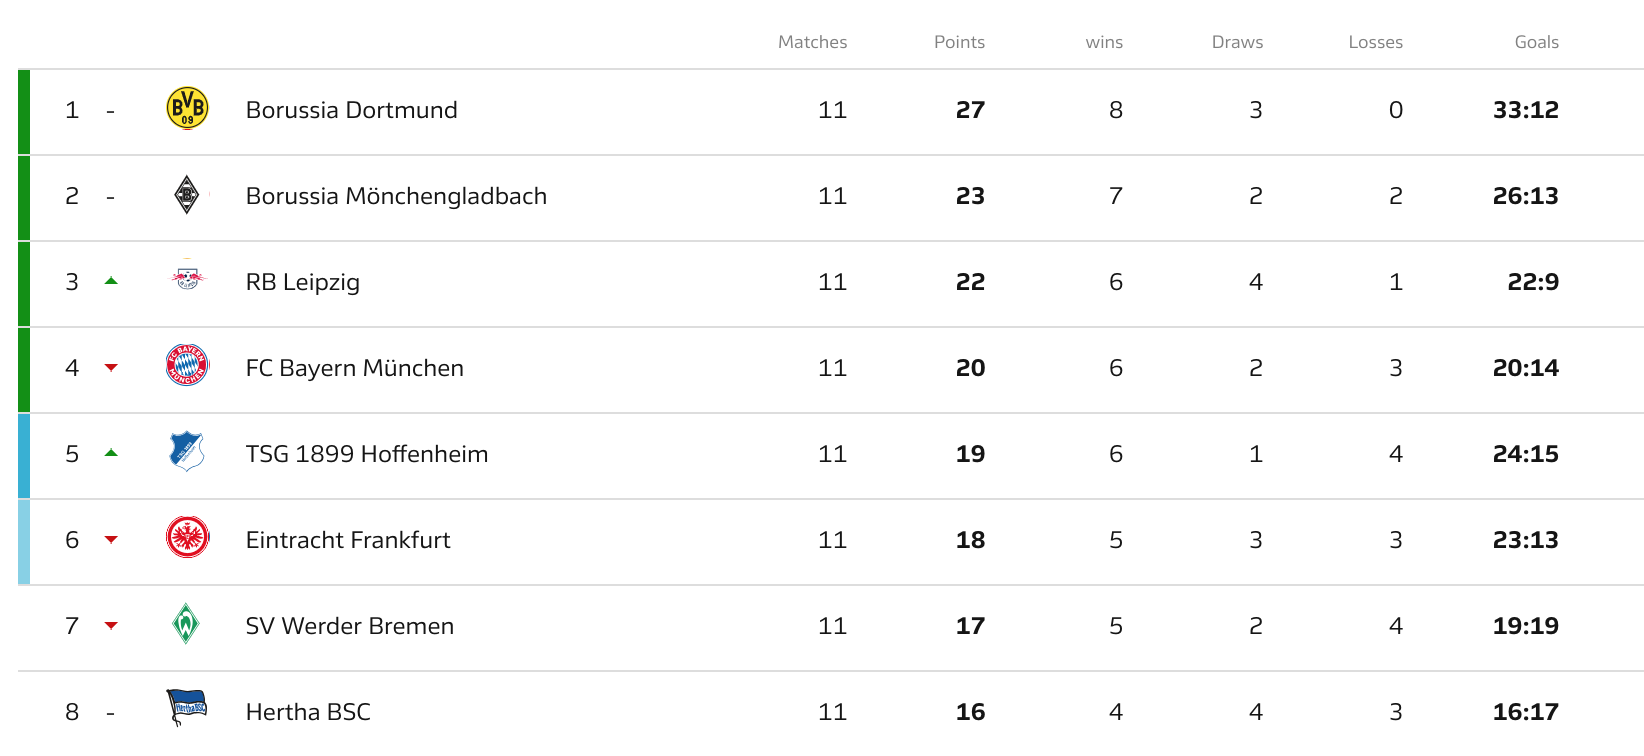Image resolution: width=1644 pixels, height=756 pixels.
Task: Open the TSG 1899 Hoffenheim logo
Action: (187, 452)
